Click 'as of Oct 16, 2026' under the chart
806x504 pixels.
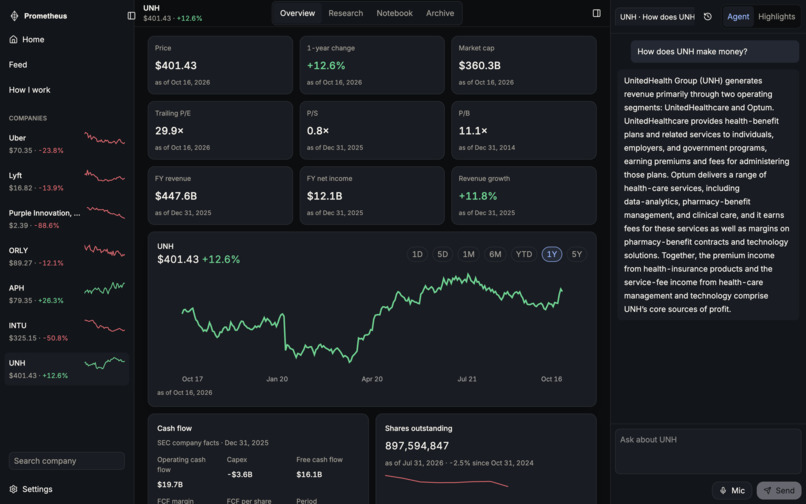185,392
